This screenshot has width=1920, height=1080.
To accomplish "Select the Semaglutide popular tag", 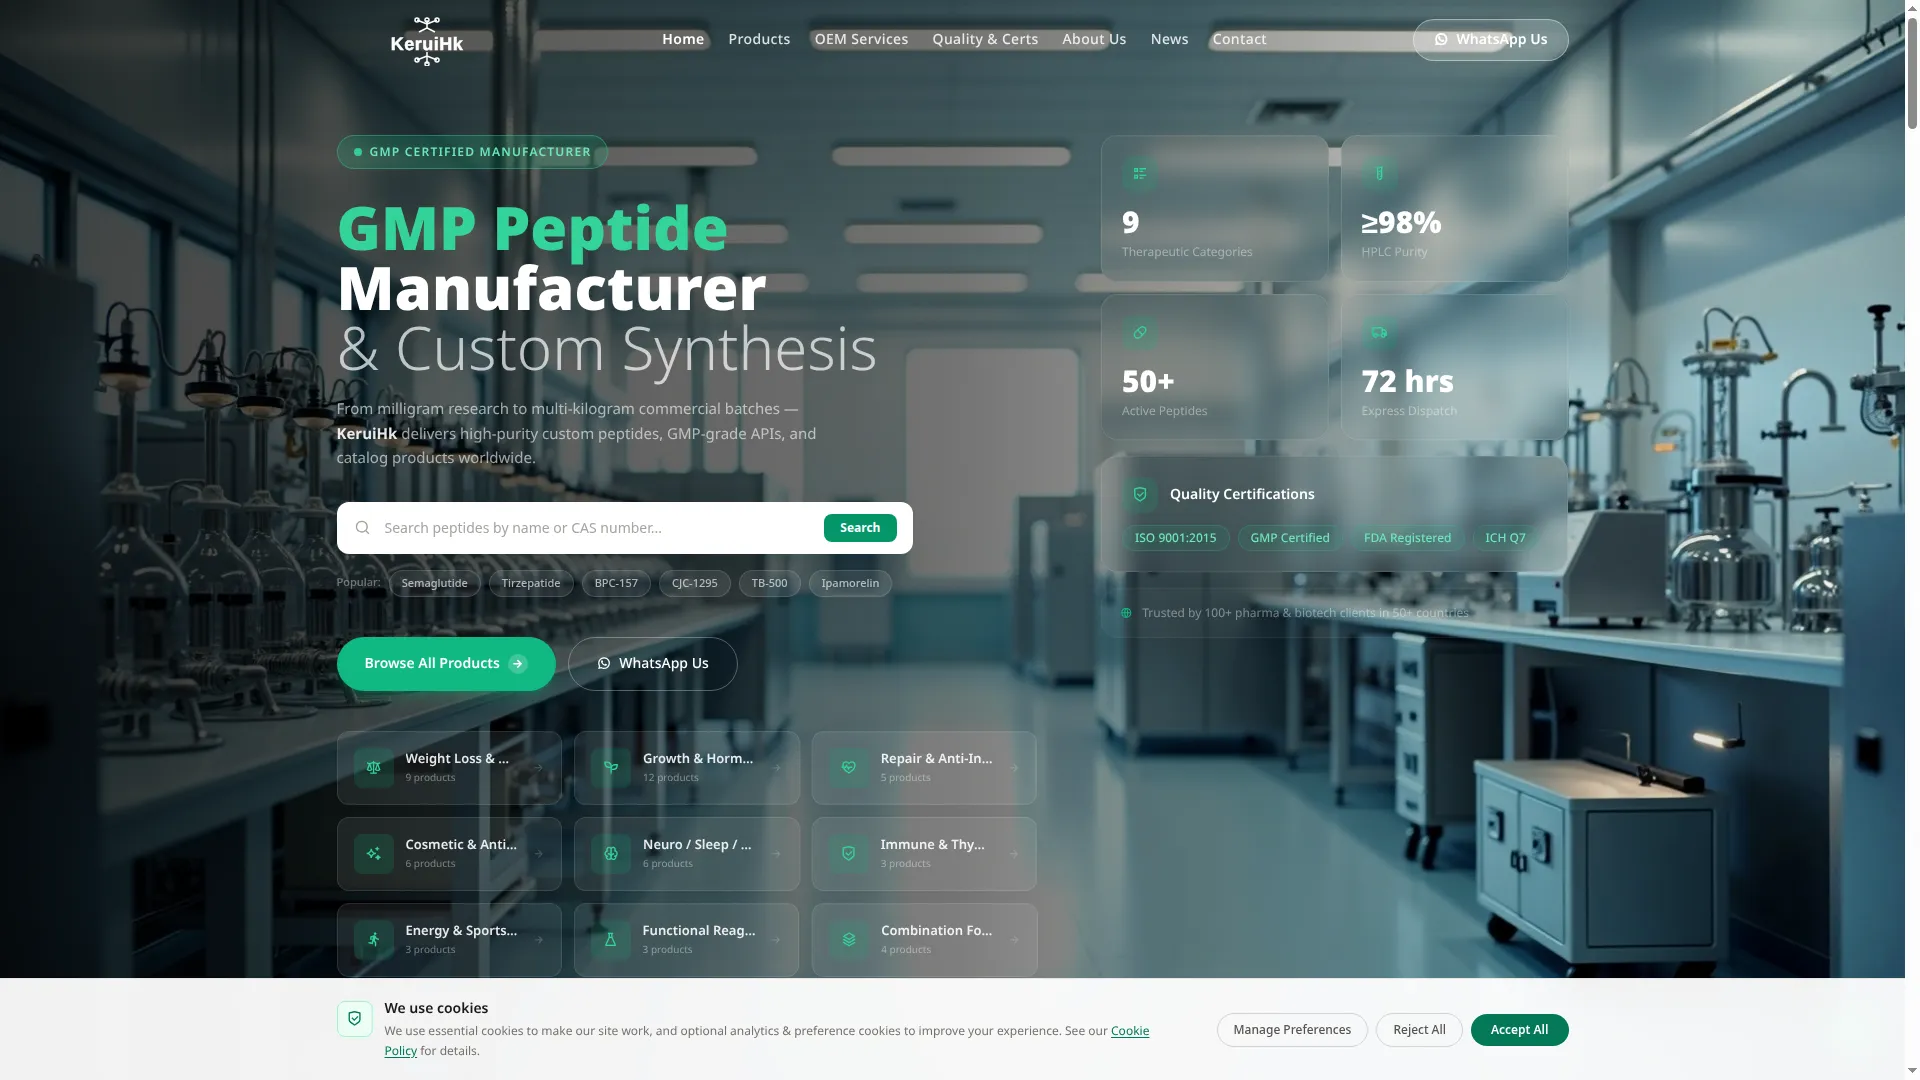I will click(x=434, y=584).
